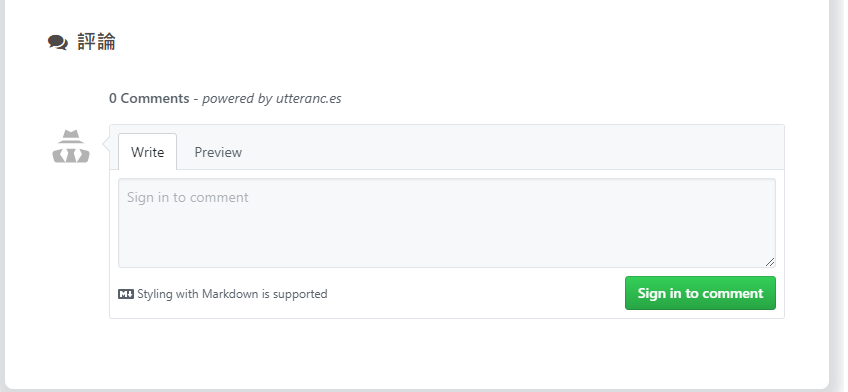Click the speech bubbles comments icon
848x392 pixels.
pyautogui.click(x=58, y=42)
